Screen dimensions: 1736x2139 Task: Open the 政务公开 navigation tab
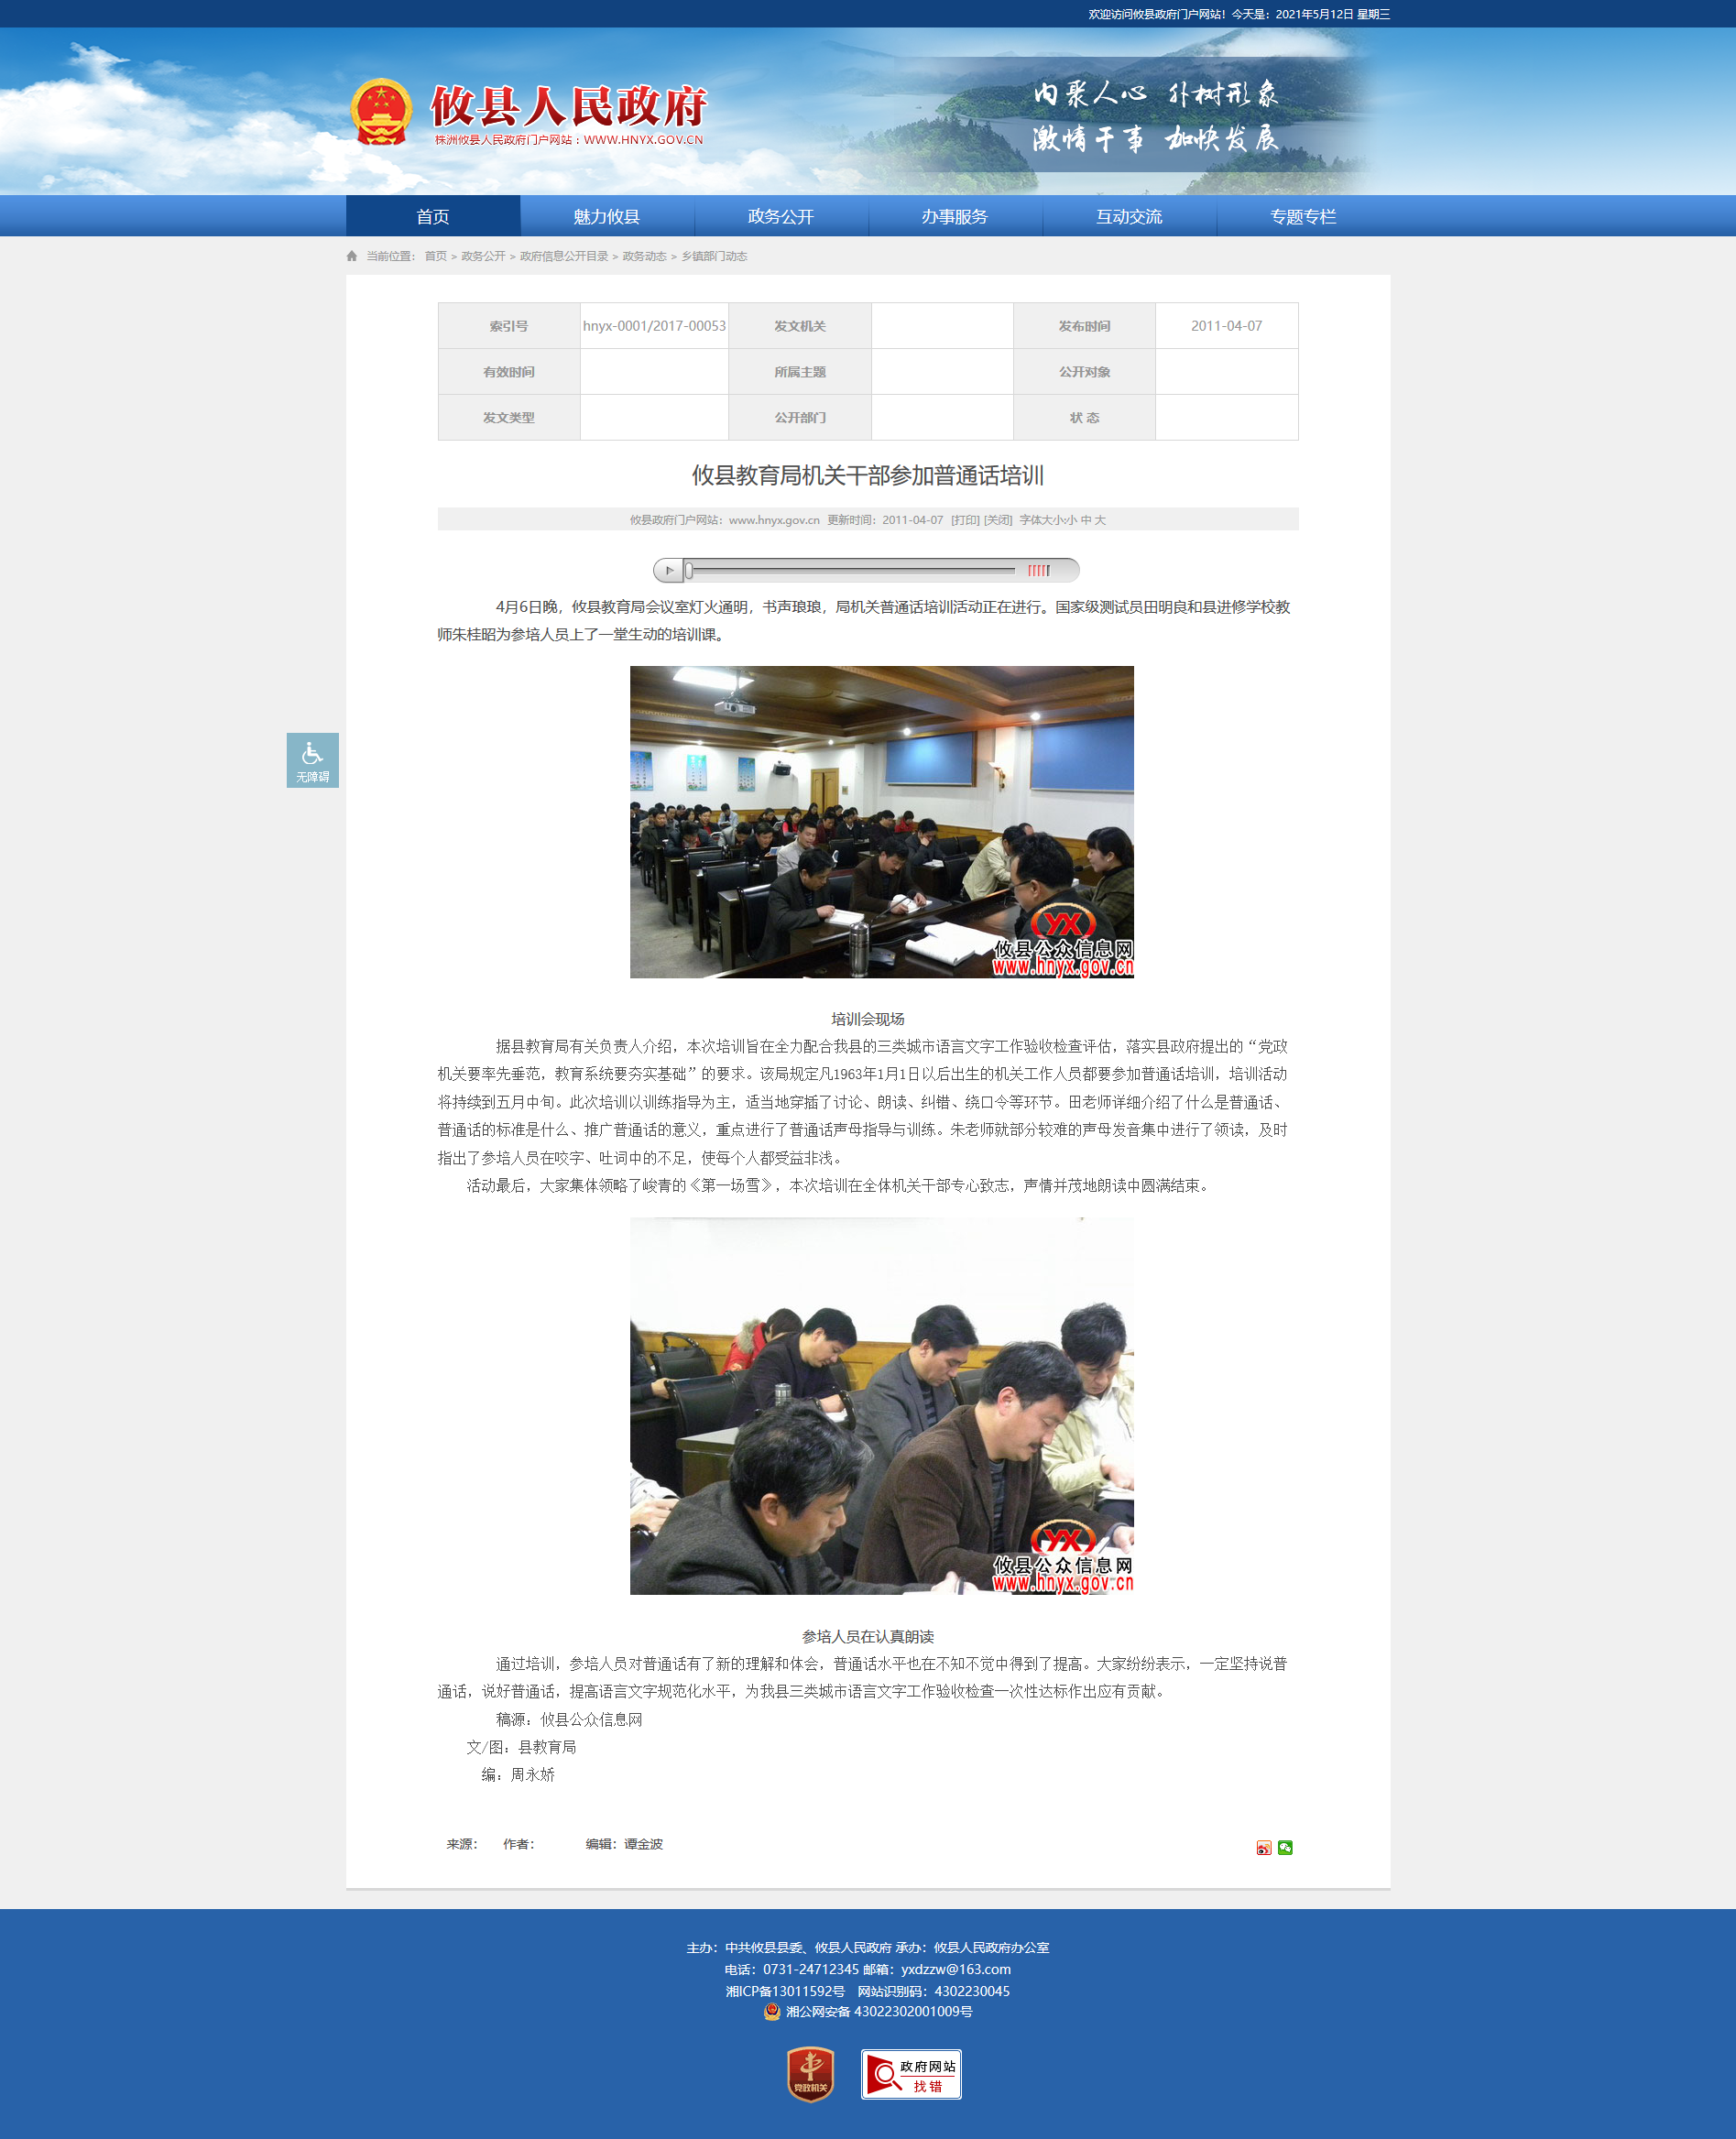click(781, 216)
